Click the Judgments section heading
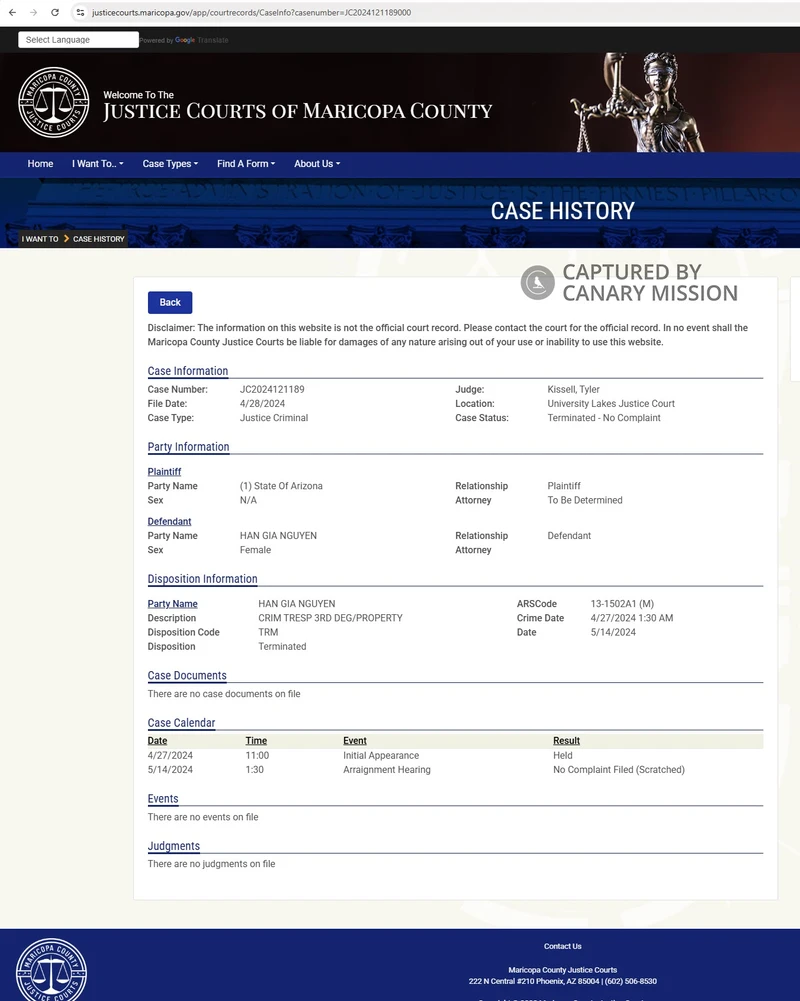 (x=174, y=846)
